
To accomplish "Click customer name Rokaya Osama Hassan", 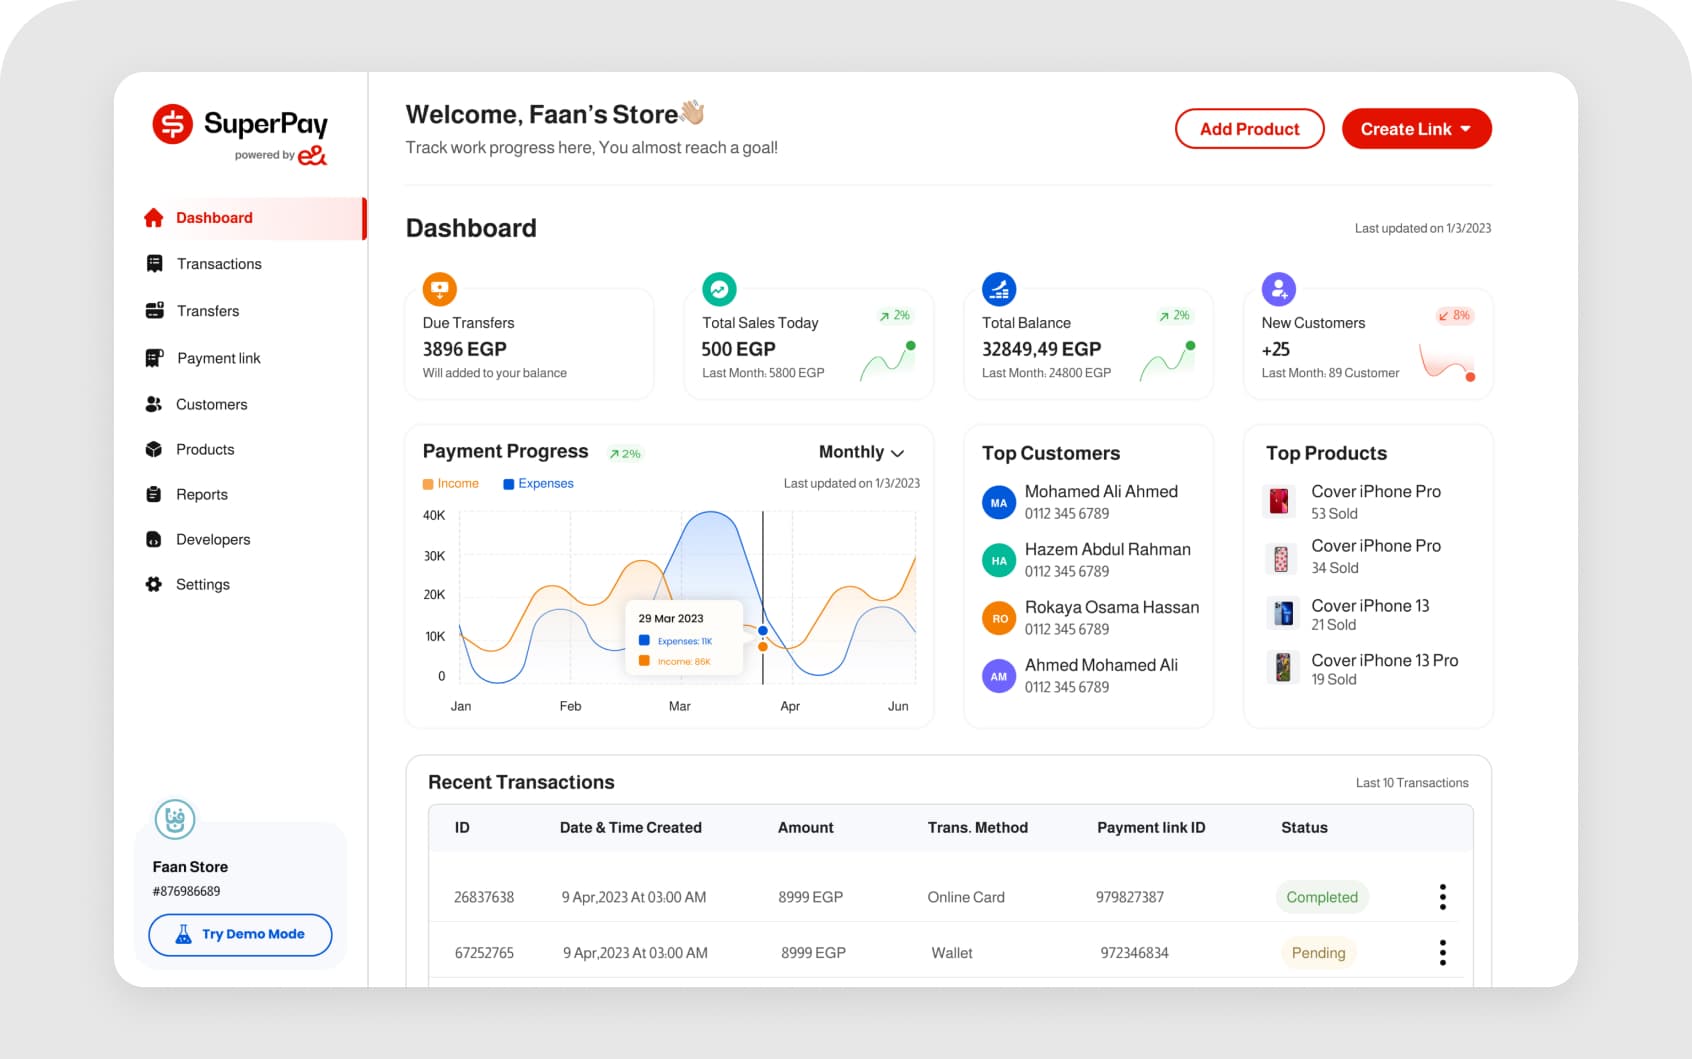I will tap(1111, 607).
